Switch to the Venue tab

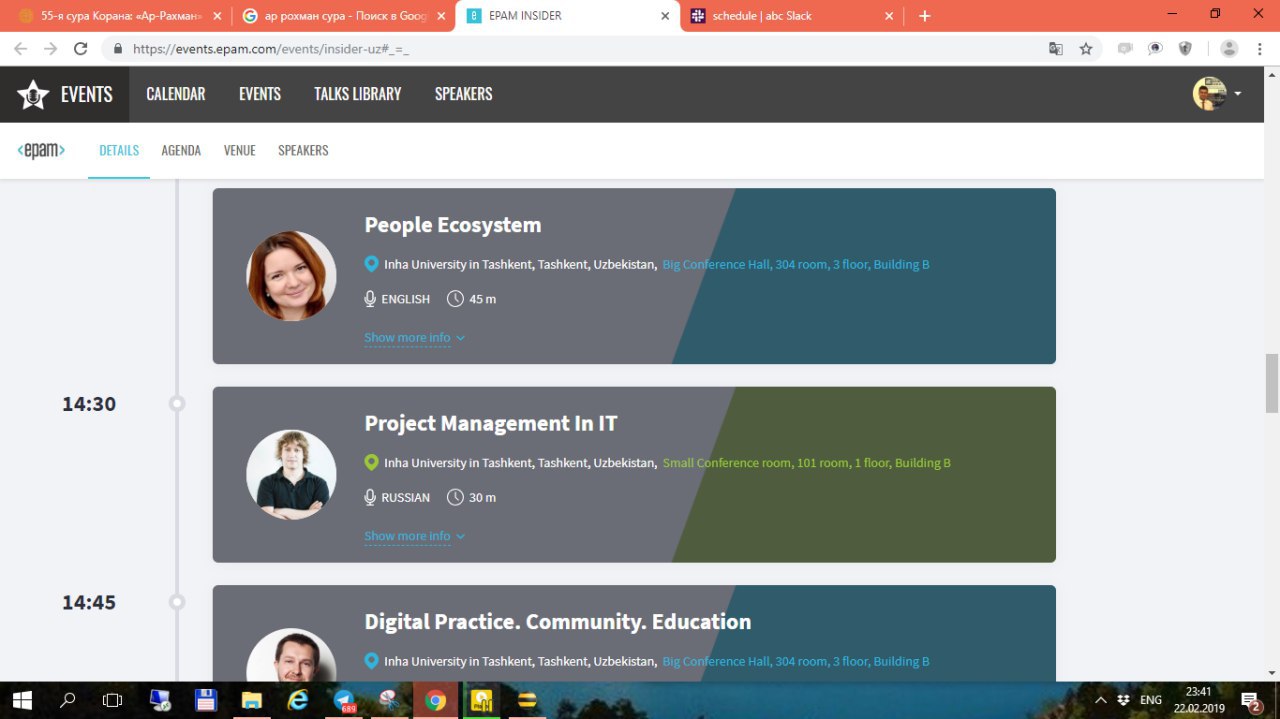tap(240, 150)
